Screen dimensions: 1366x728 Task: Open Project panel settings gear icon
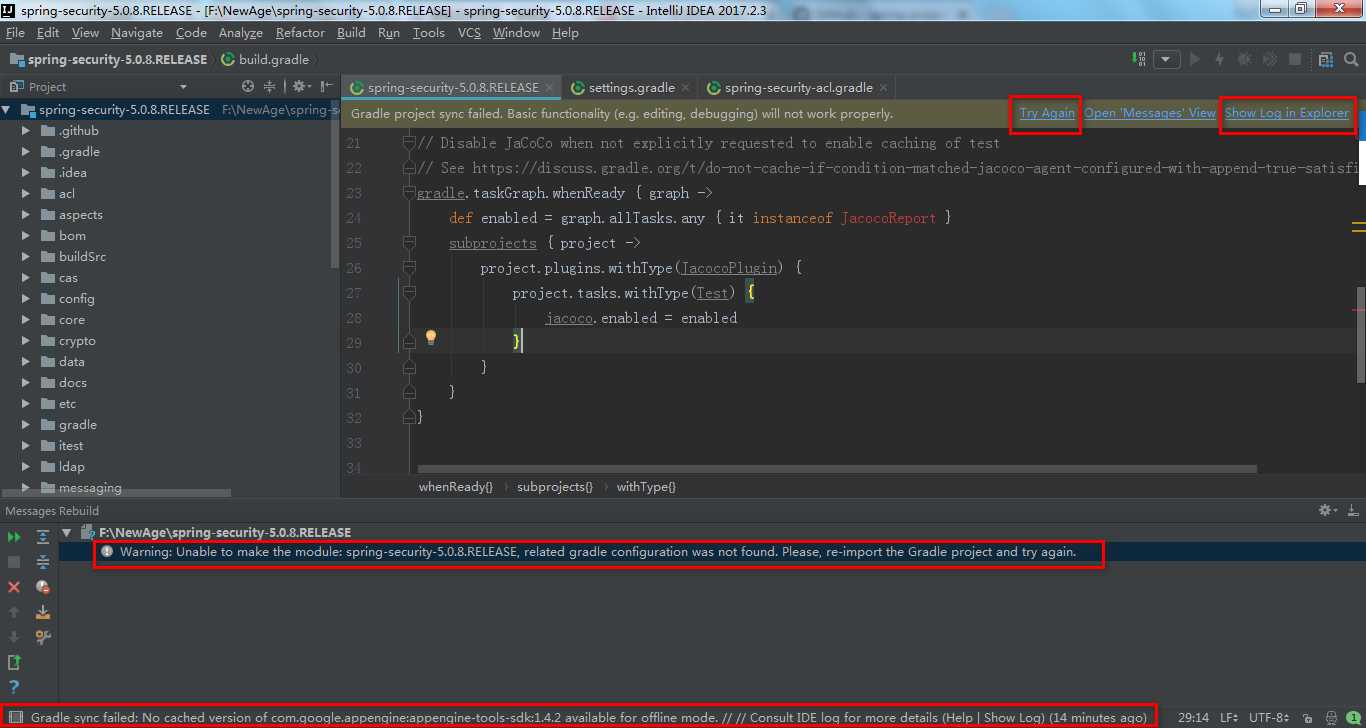(299, 87)
